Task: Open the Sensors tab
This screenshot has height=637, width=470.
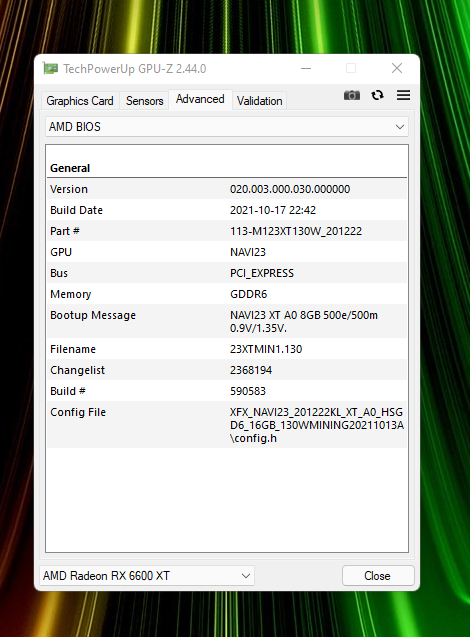Action: (x=145, y=101)
